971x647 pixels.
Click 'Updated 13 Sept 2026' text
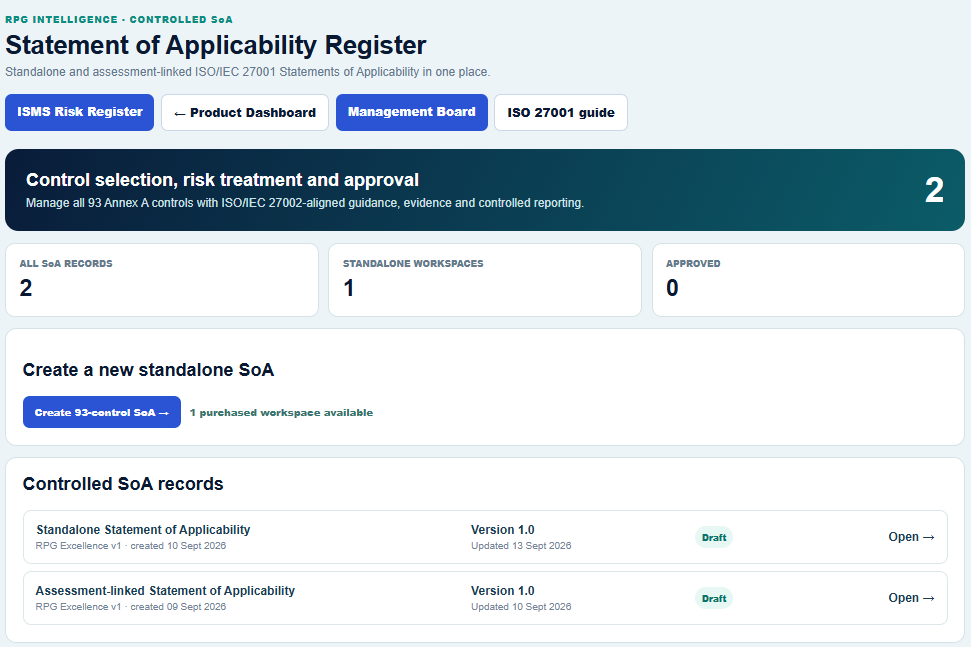[x=521, y=546]
